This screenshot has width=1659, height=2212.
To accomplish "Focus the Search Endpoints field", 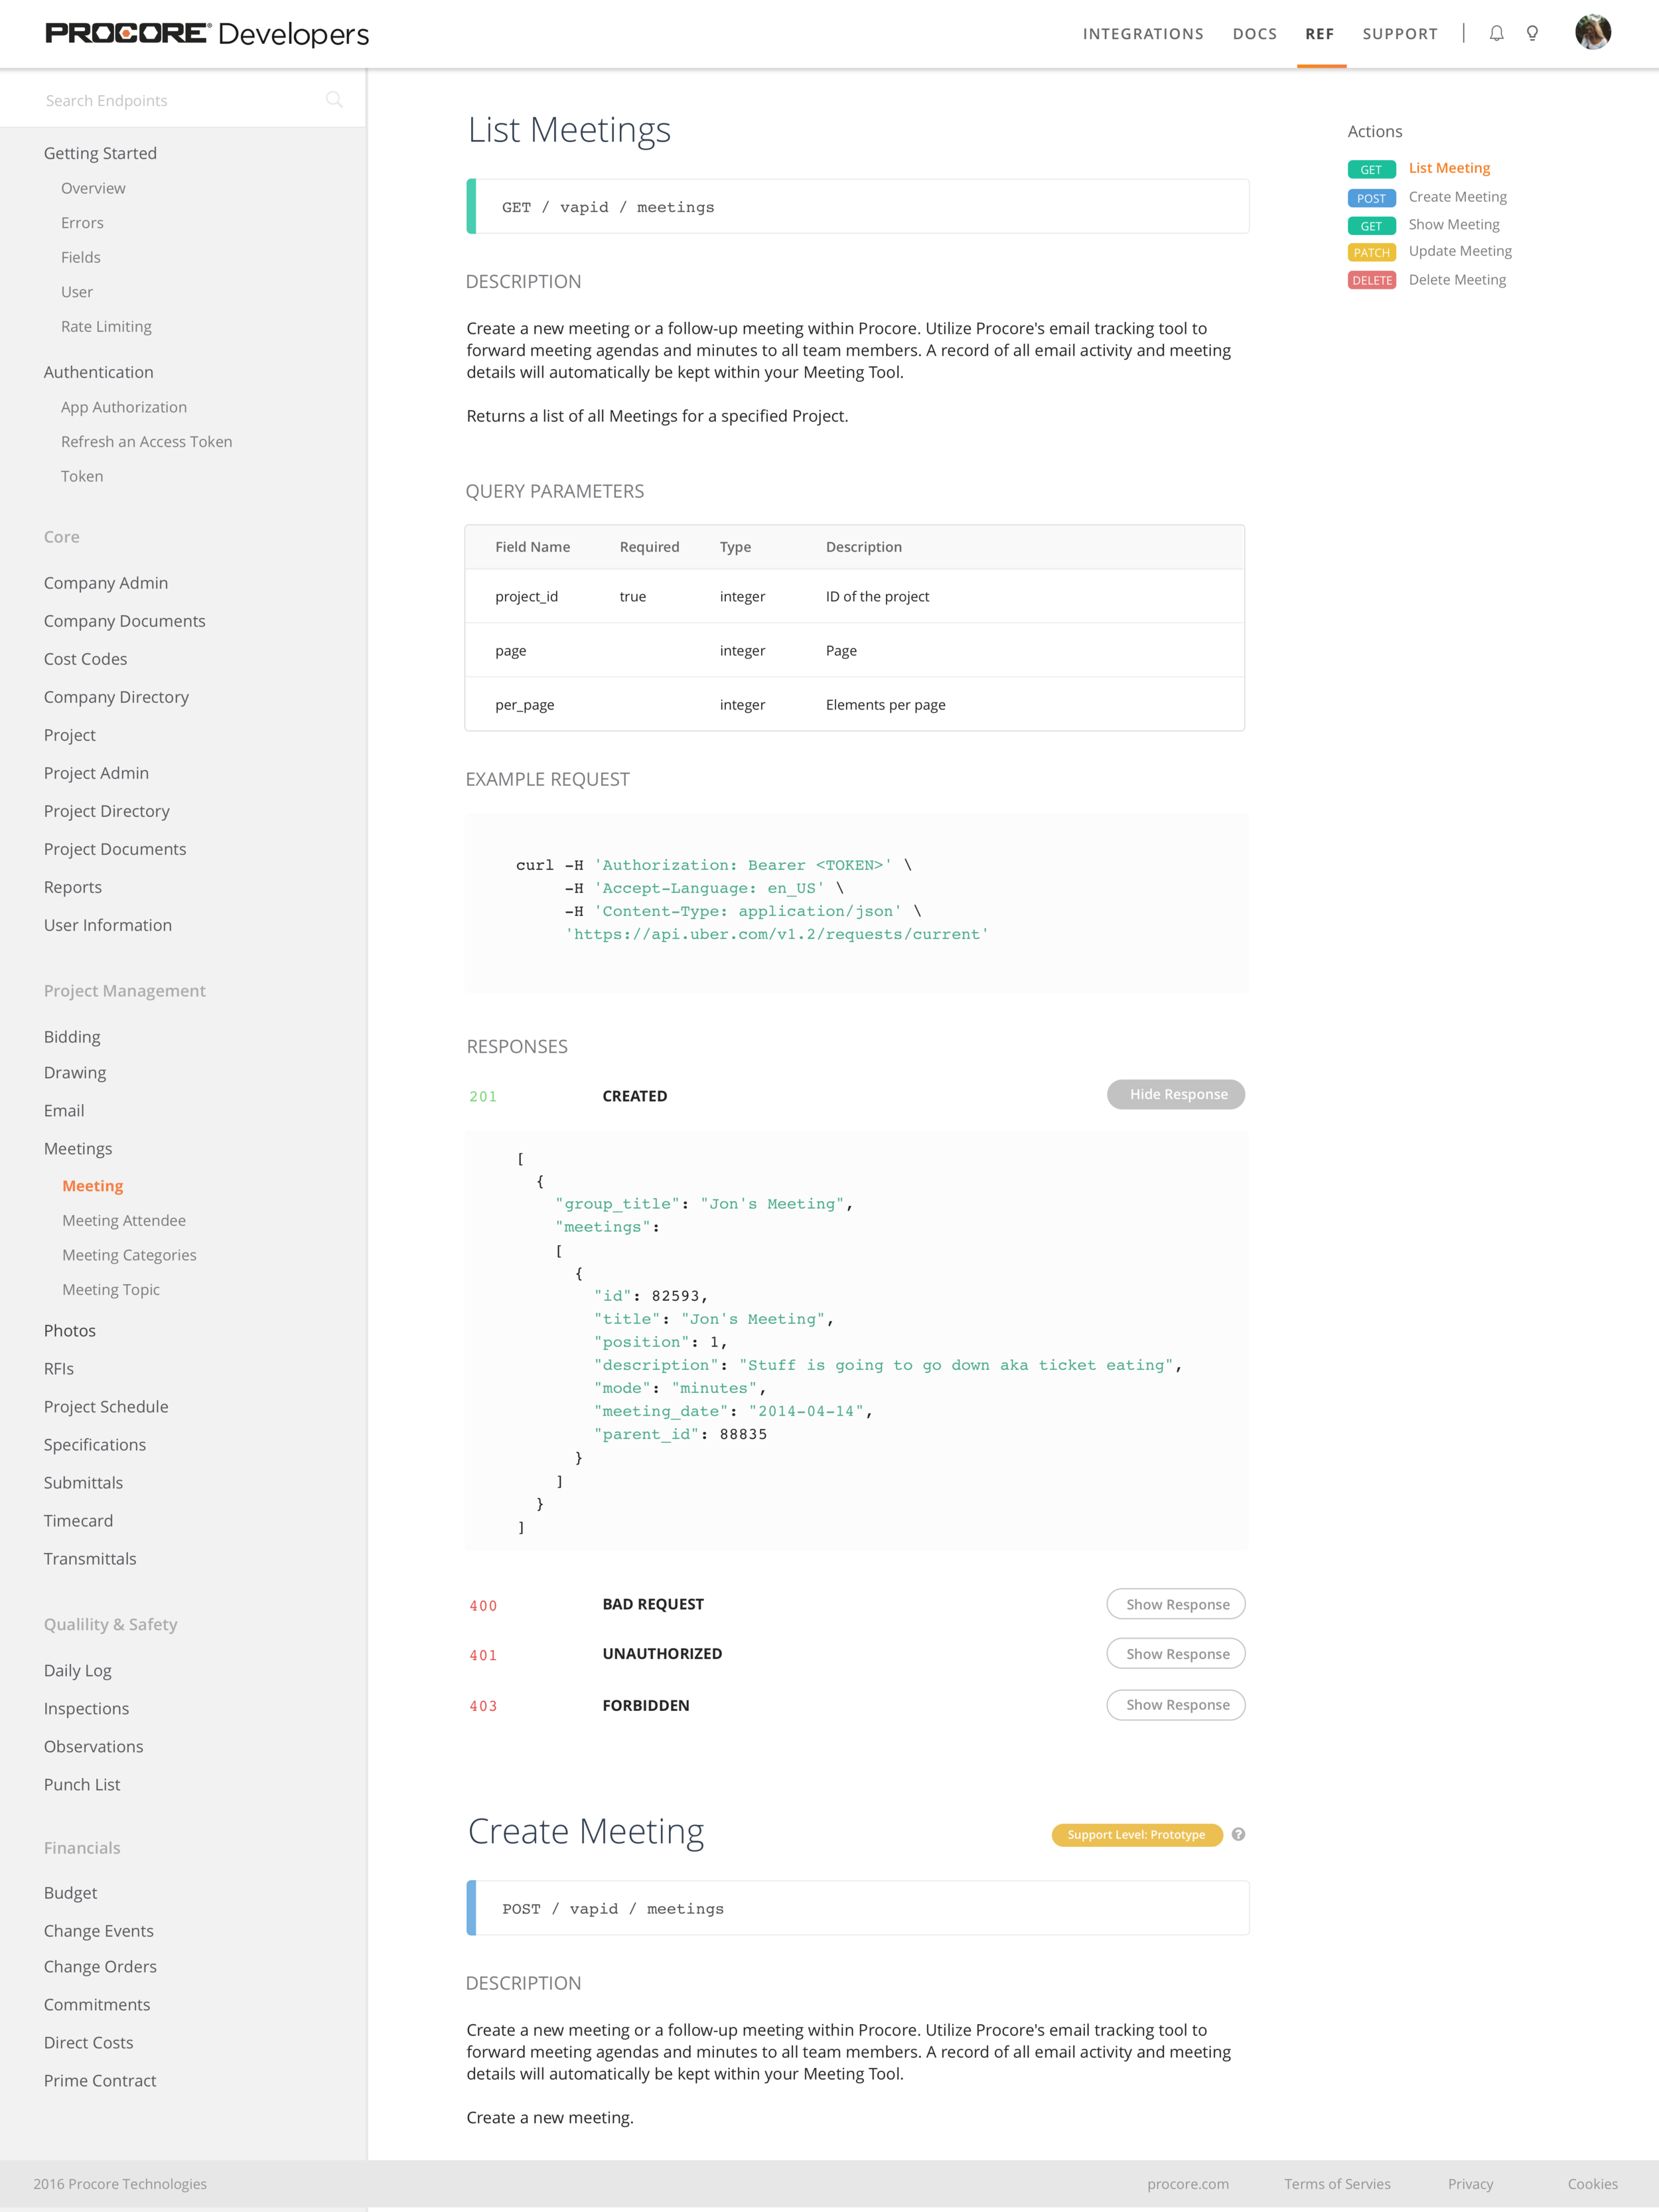I will [183, 100].
